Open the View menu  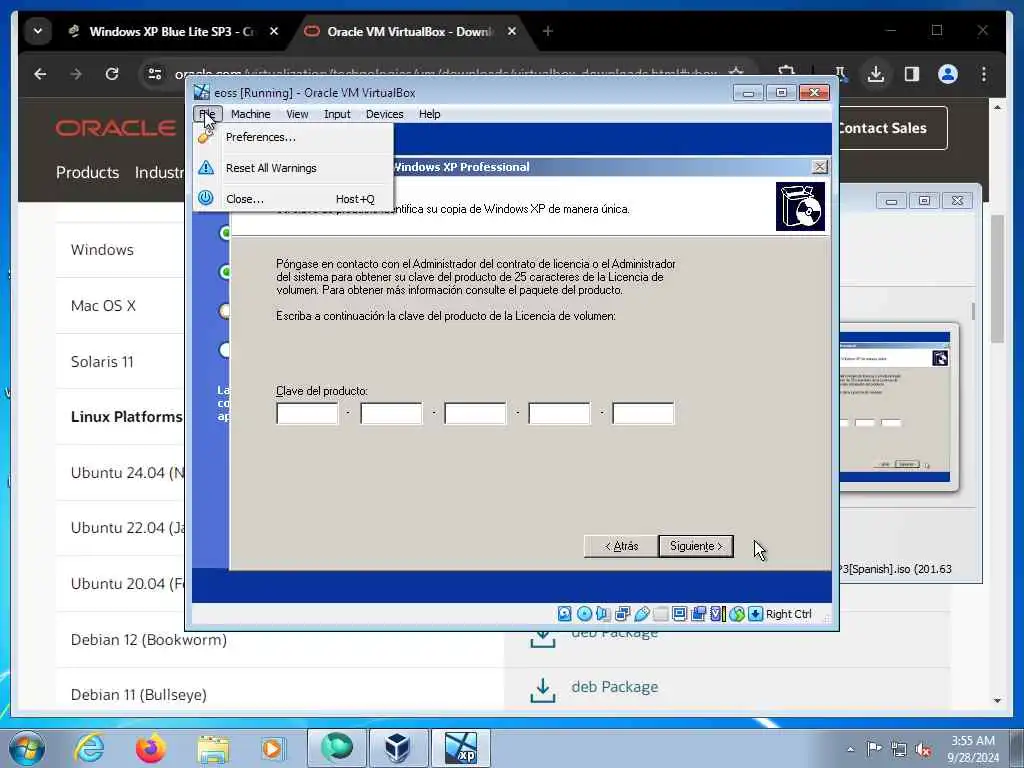(297, 114)
